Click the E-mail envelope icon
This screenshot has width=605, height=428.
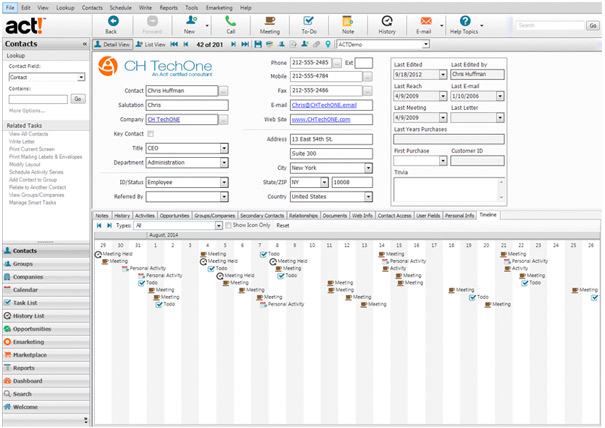pyautogui.click(x=426, y=21)
